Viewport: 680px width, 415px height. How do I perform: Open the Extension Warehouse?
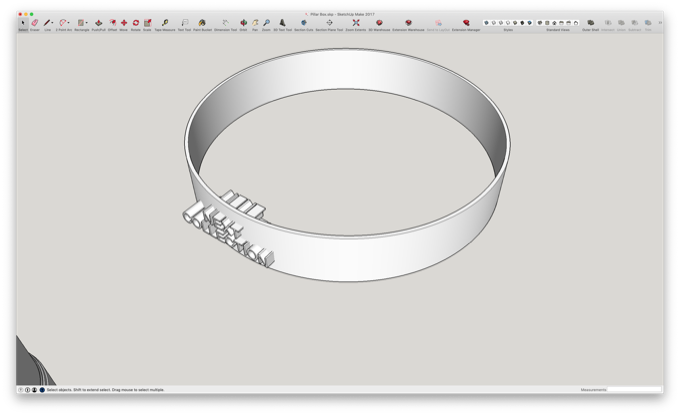tap(408, 23)
